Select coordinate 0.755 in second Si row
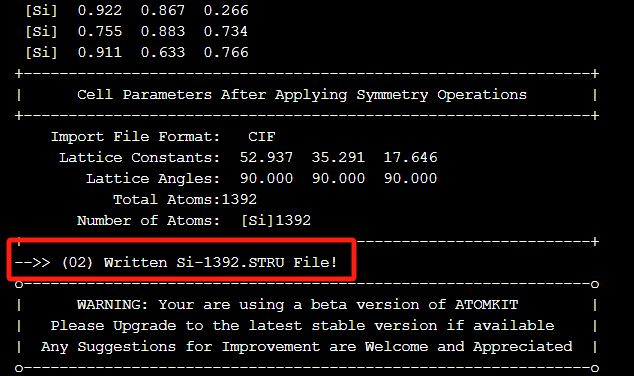 [99, 32]
